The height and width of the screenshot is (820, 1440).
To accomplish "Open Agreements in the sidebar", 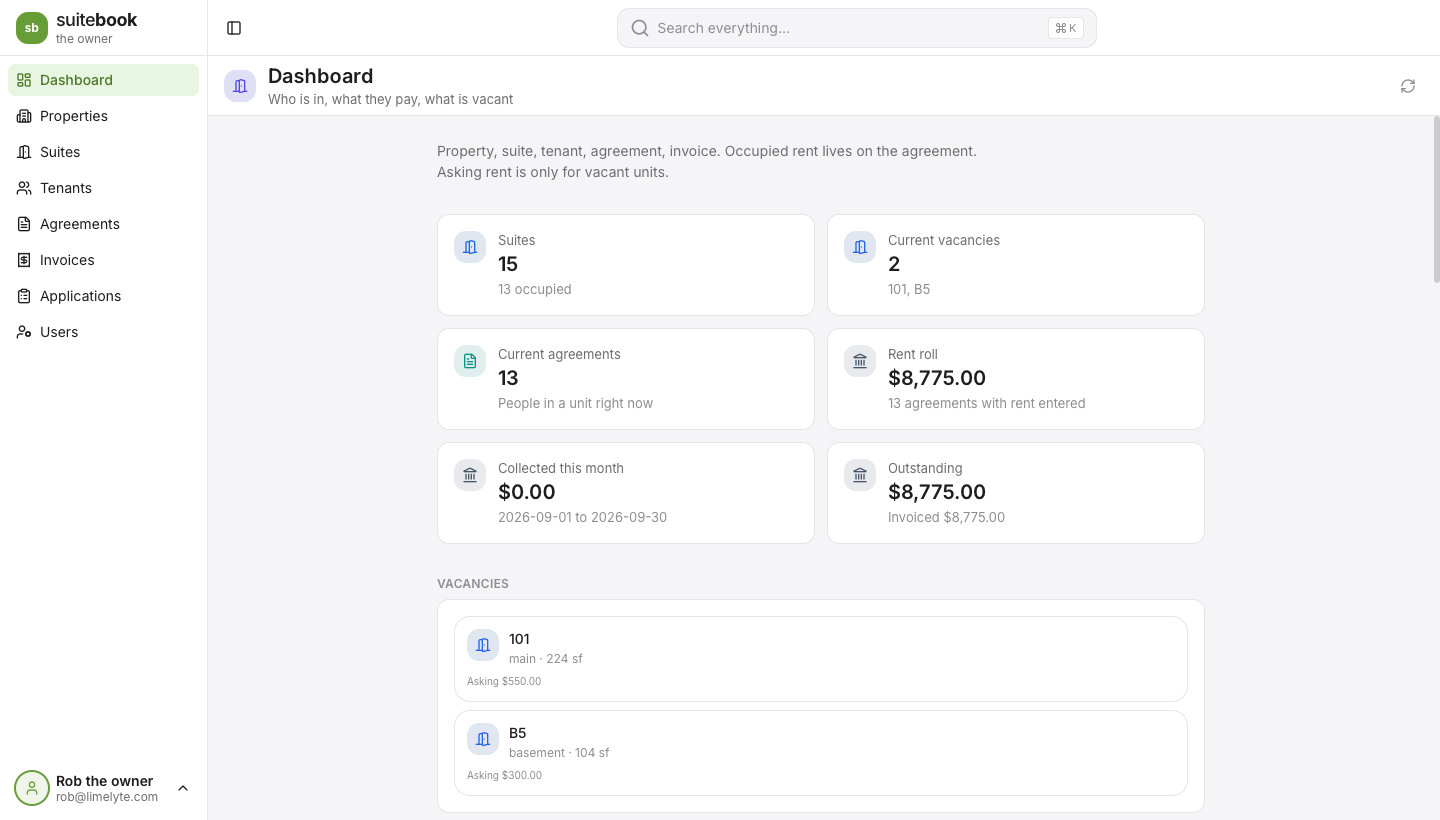I will coord(104,224).
